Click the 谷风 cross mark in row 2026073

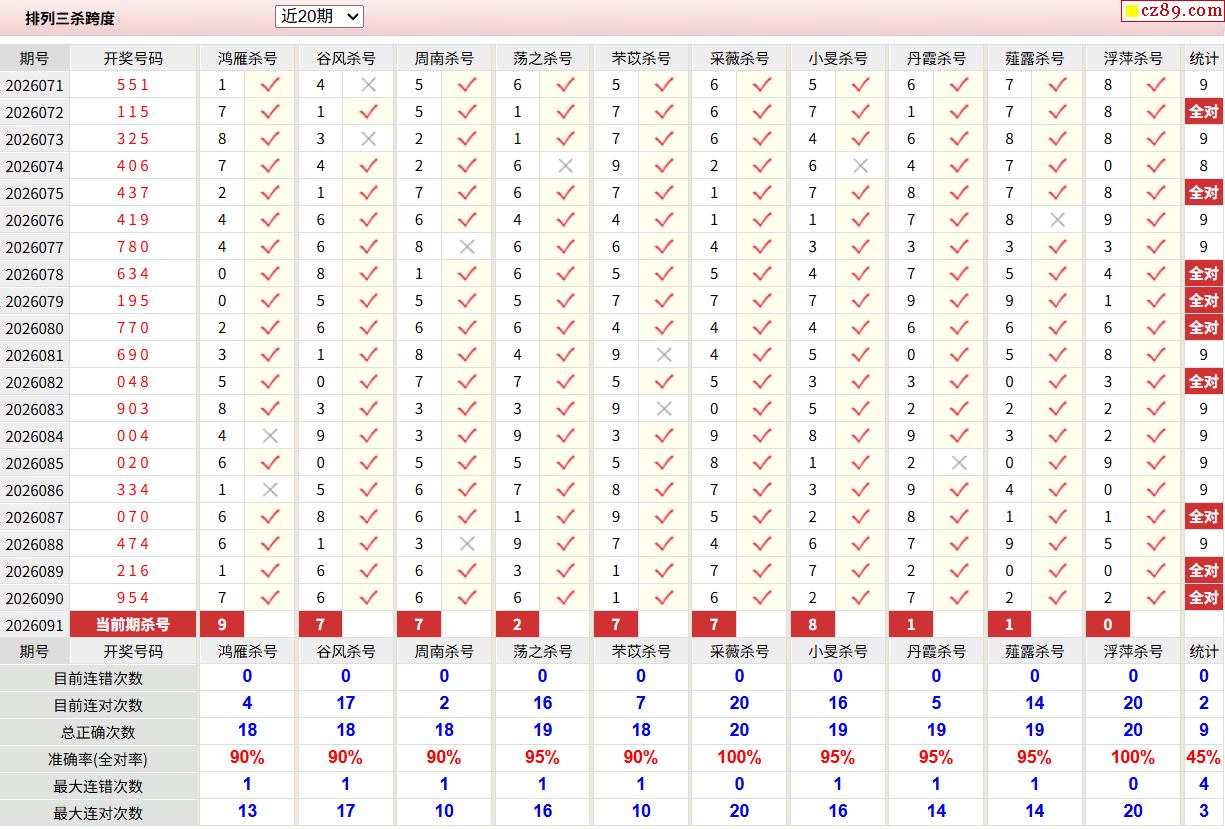click(x=368, y=139)
